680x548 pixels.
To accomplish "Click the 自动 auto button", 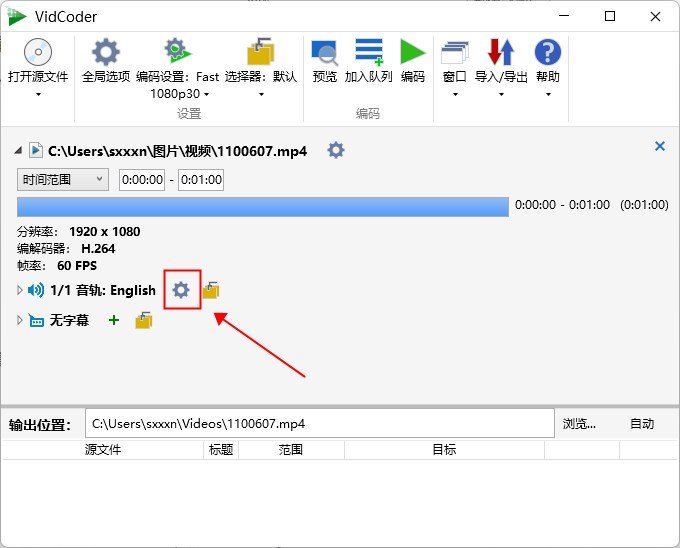I will [x=641, y=424].
